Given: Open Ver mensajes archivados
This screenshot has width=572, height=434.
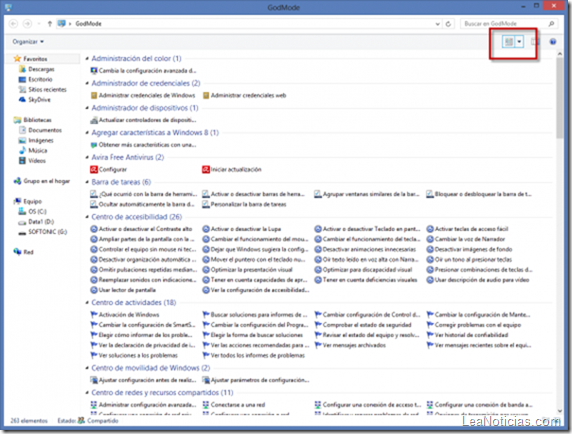Looking at the screenshot, I should pyautogui.click(x=350, y=345).
